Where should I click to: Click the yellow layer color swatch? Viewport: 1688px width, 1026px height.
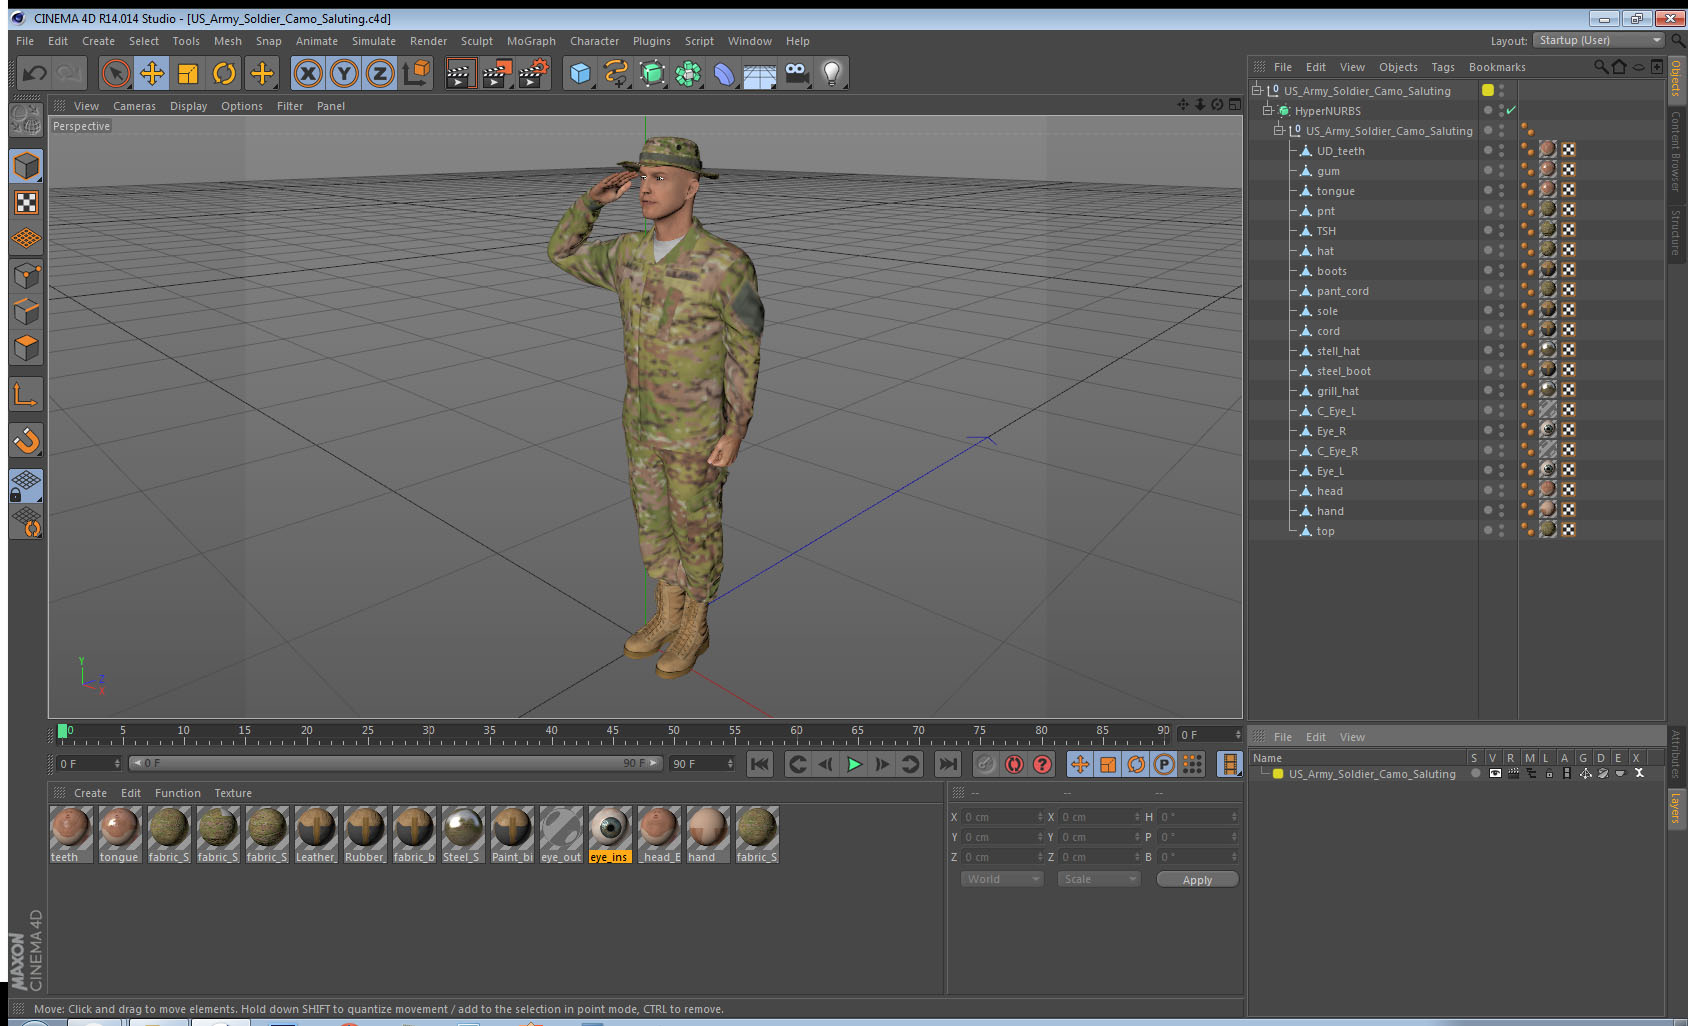(x=1278, y=773)
